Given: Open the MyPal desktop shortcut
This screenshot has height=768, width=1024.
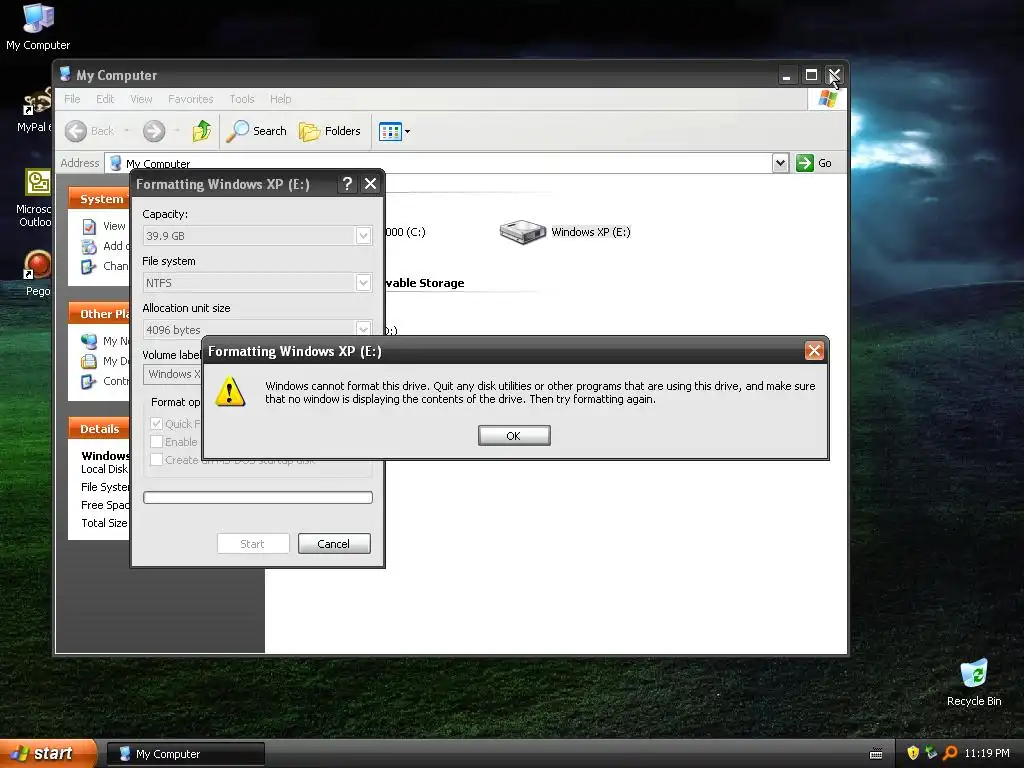Looking at the screenshot, I should pyautogui.click(x=37, y=110).
